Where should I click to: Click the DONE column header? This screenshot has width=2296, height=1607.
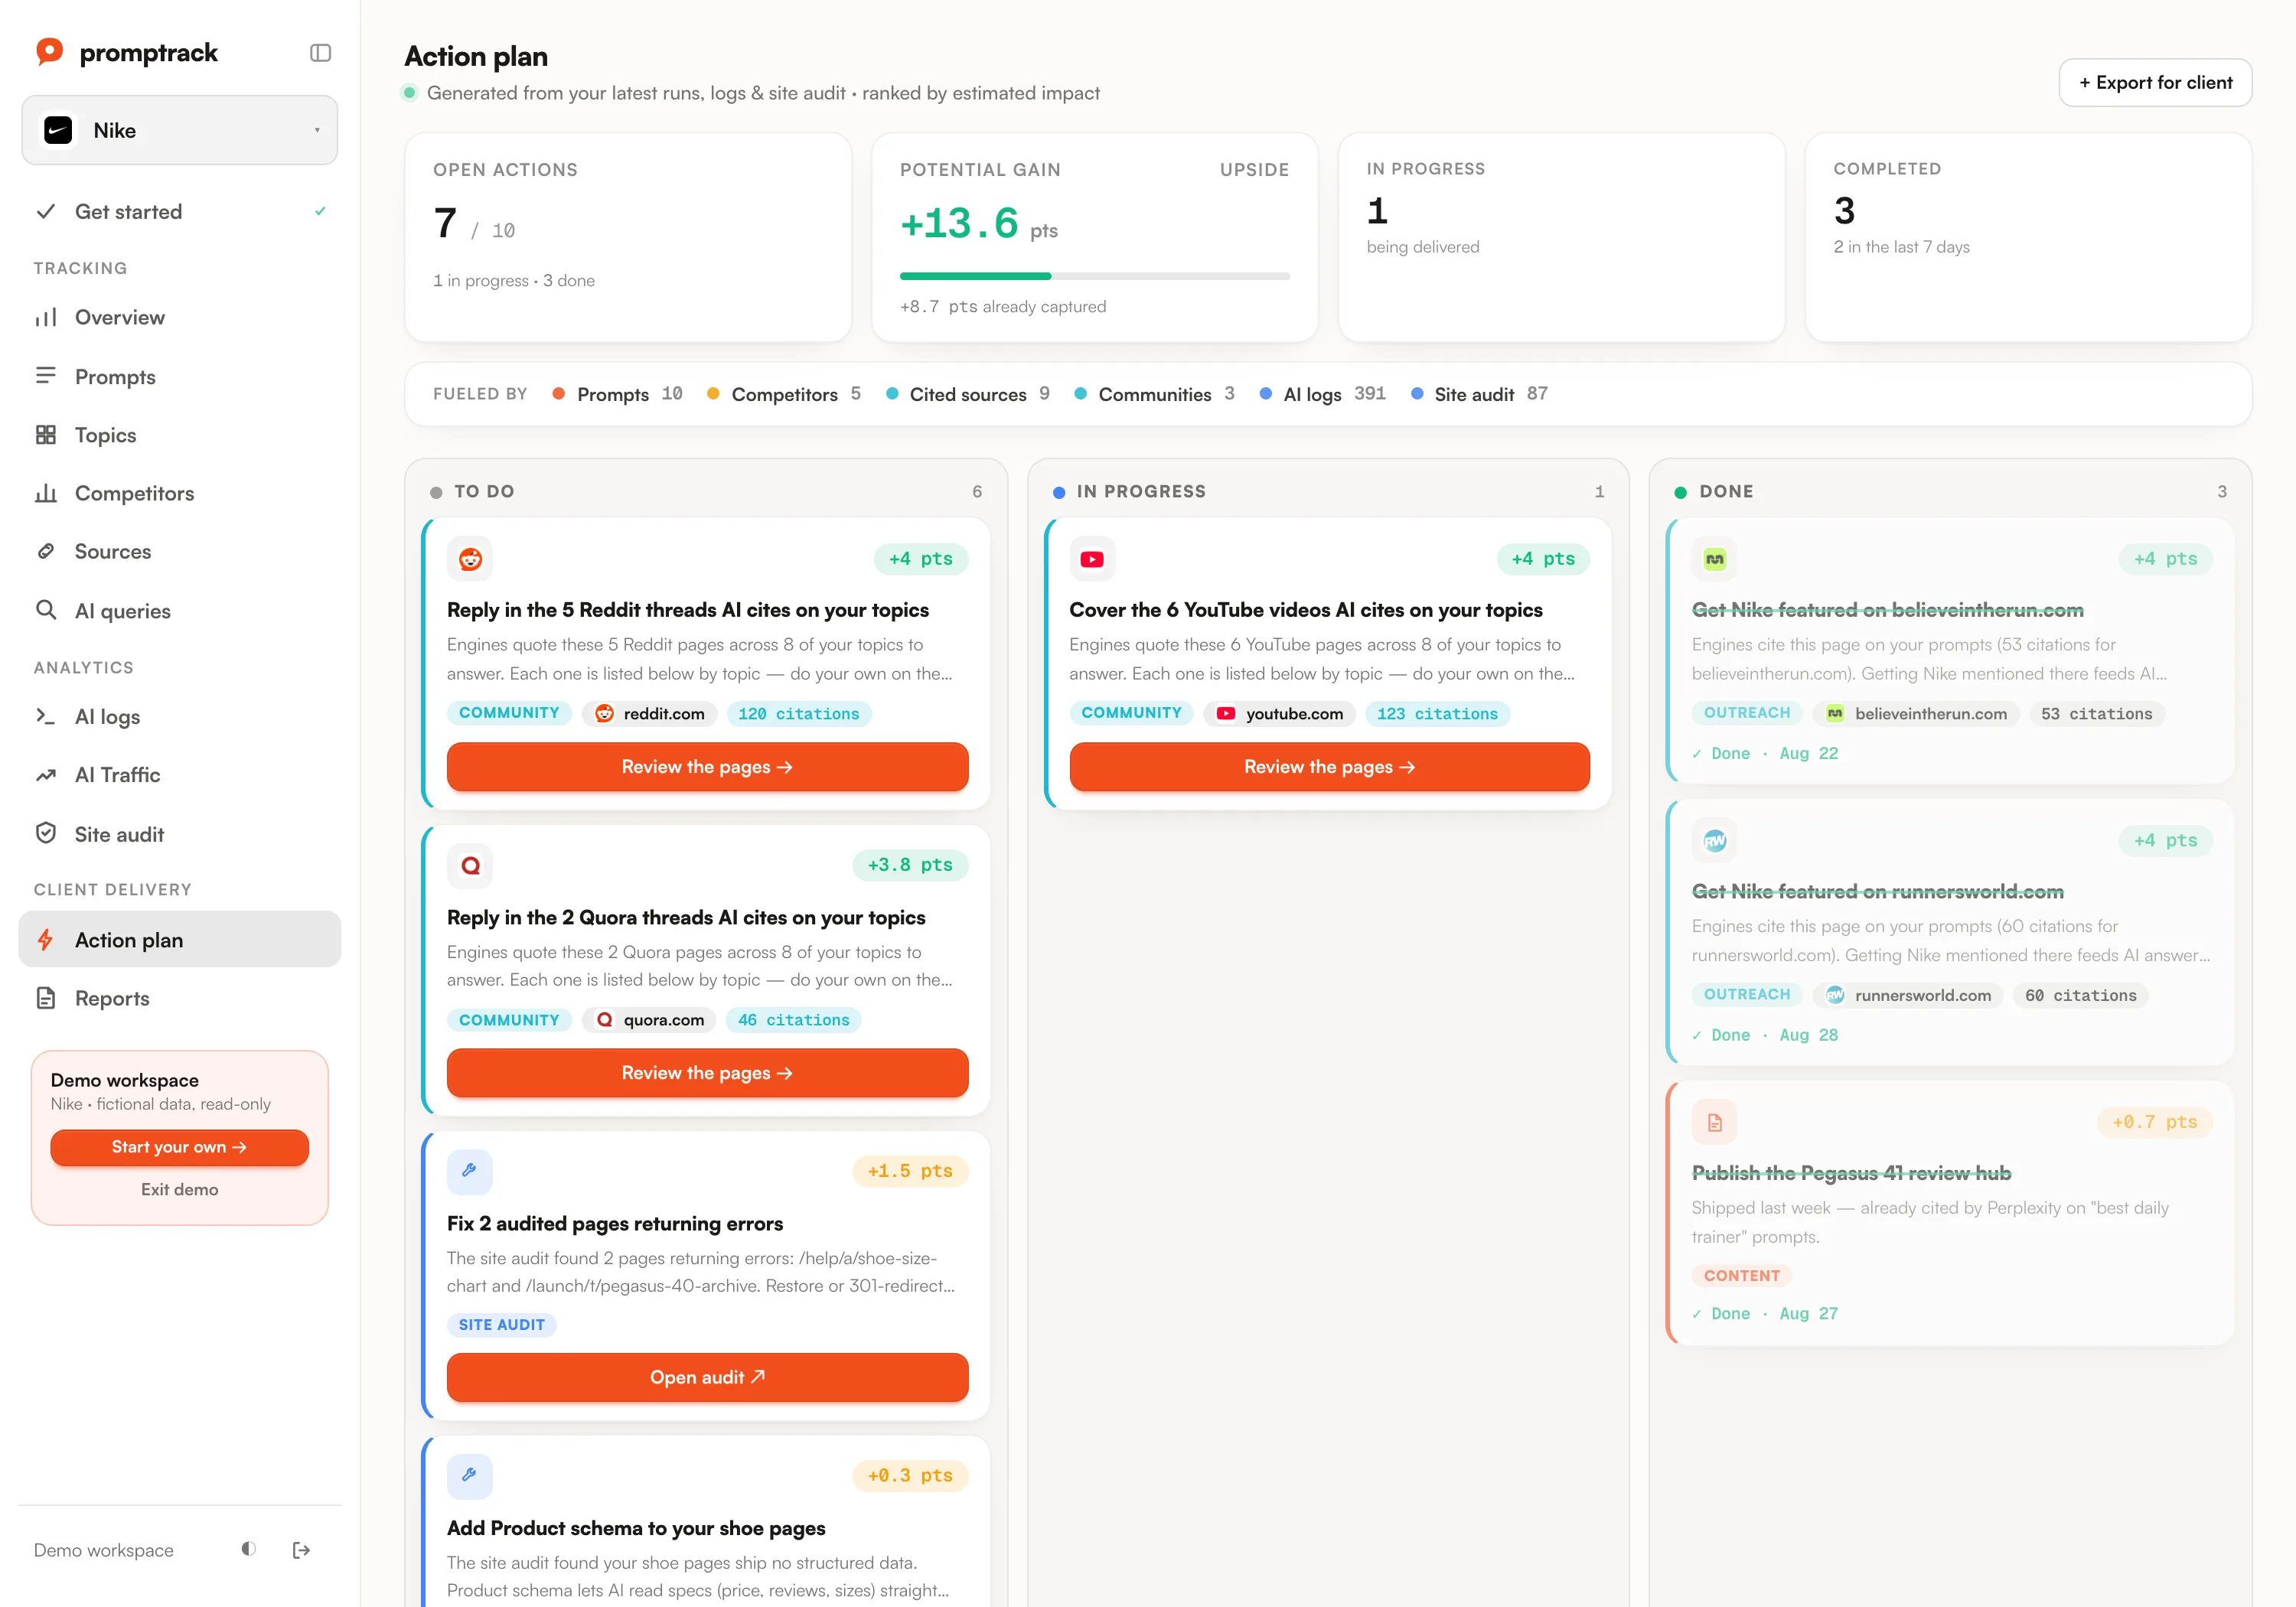click(x=1950, y=492)
